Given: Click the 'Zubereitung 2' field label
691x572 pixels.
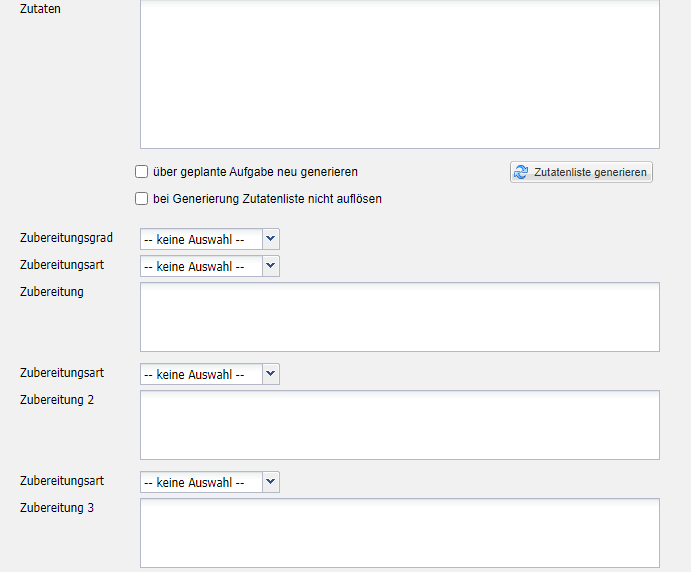Looking at the screenshot, I should click(x=57, y=400).
